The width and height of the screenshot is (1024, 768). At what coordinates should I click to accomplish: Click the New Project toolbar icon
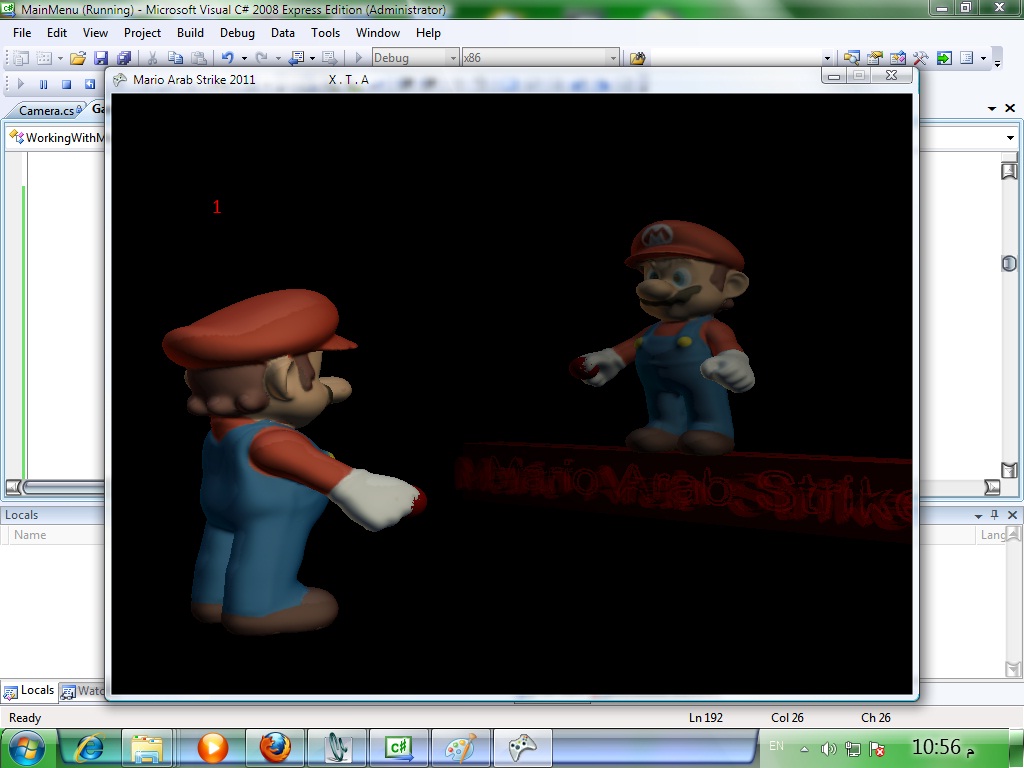[21, 58]
